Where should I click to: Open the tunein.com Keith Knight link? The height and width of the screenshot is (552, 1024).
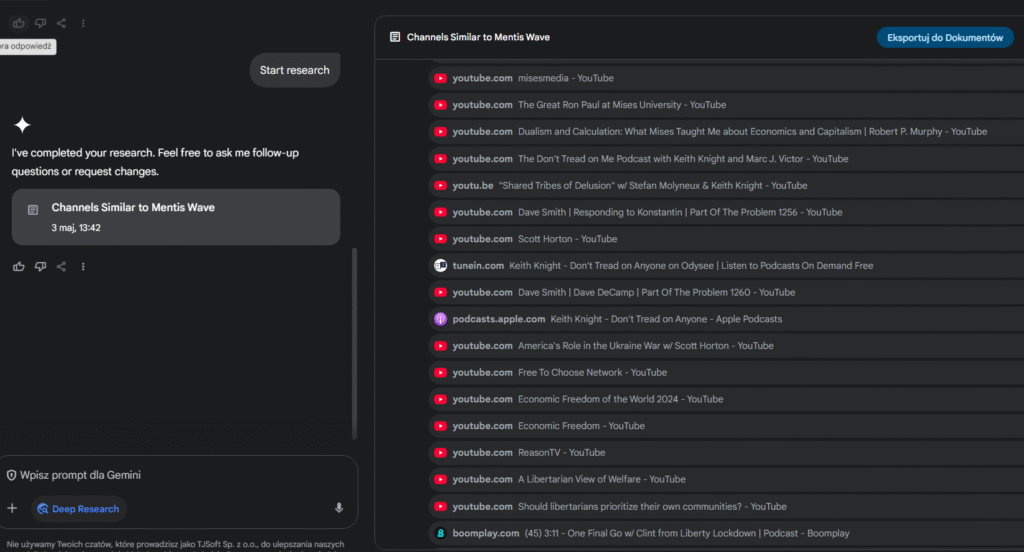(726, 266)
